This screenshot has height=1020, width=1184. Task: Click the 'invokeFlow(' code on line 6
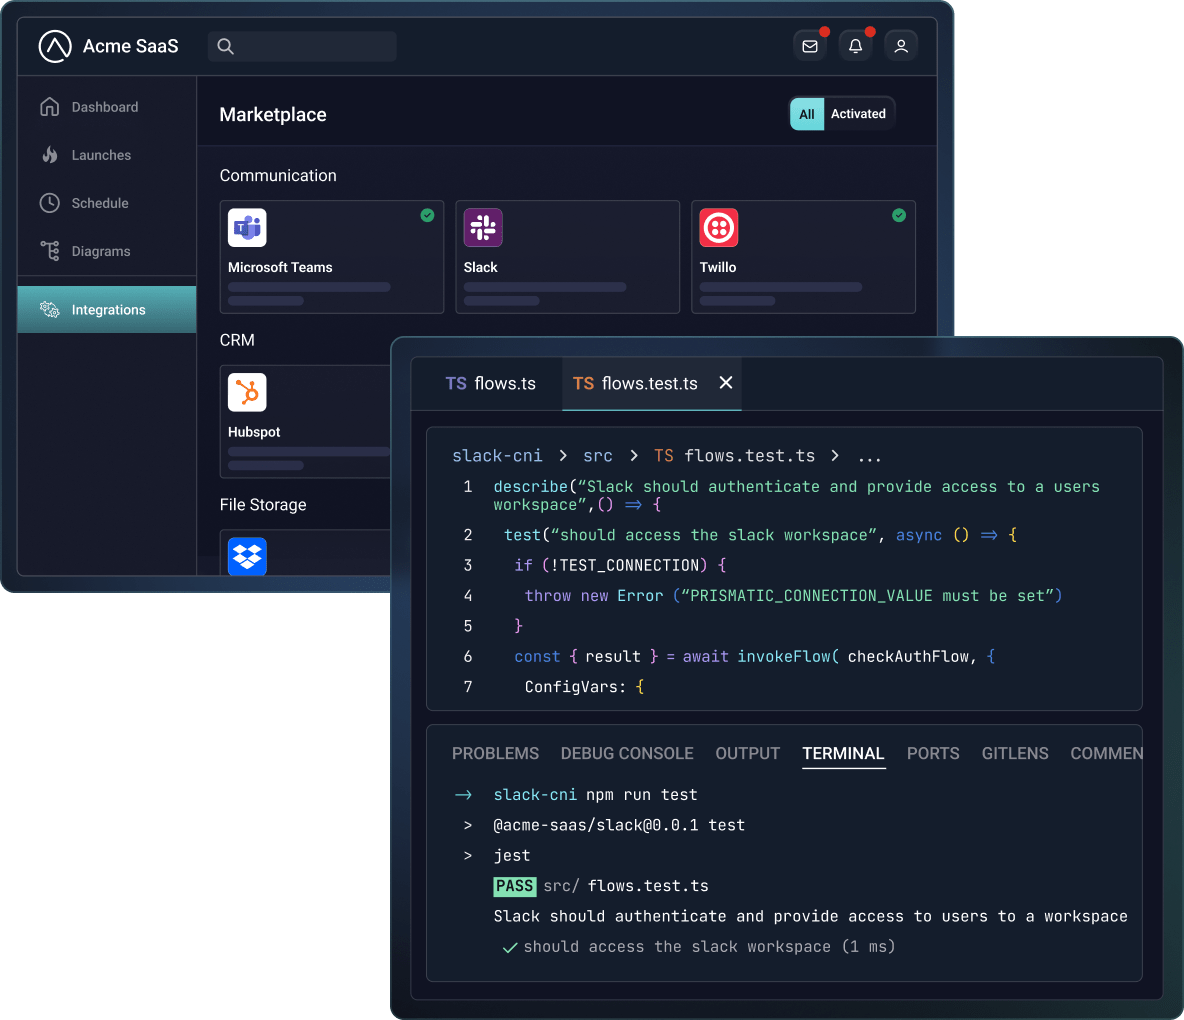[788, 657]
